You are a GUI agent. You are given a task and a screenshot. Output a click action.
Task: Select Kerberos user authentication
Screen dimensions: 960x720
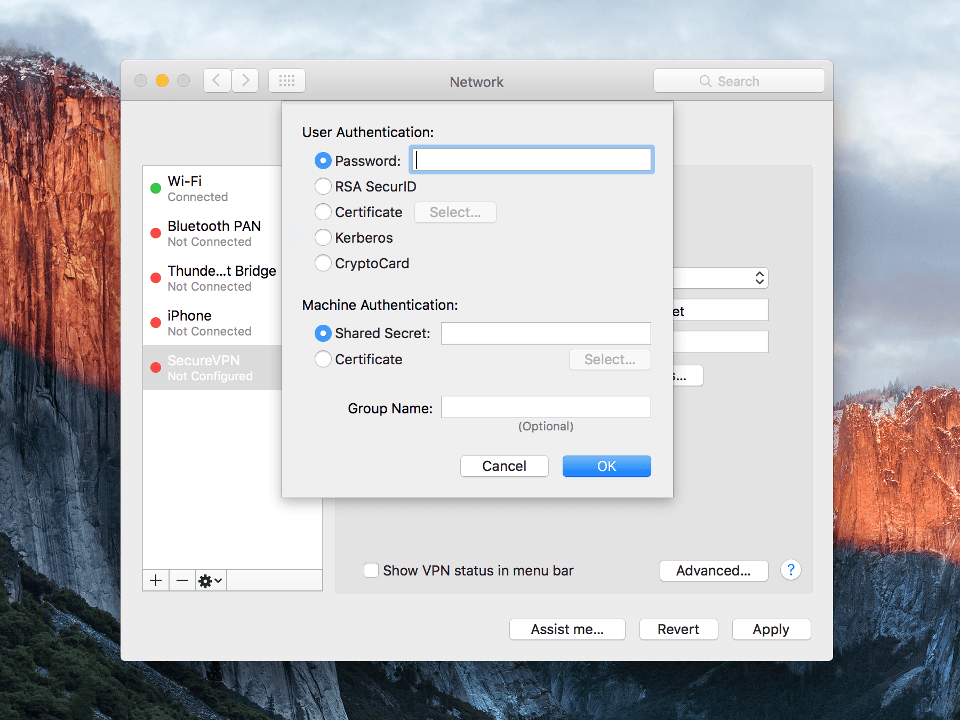(x=324, y=238)
